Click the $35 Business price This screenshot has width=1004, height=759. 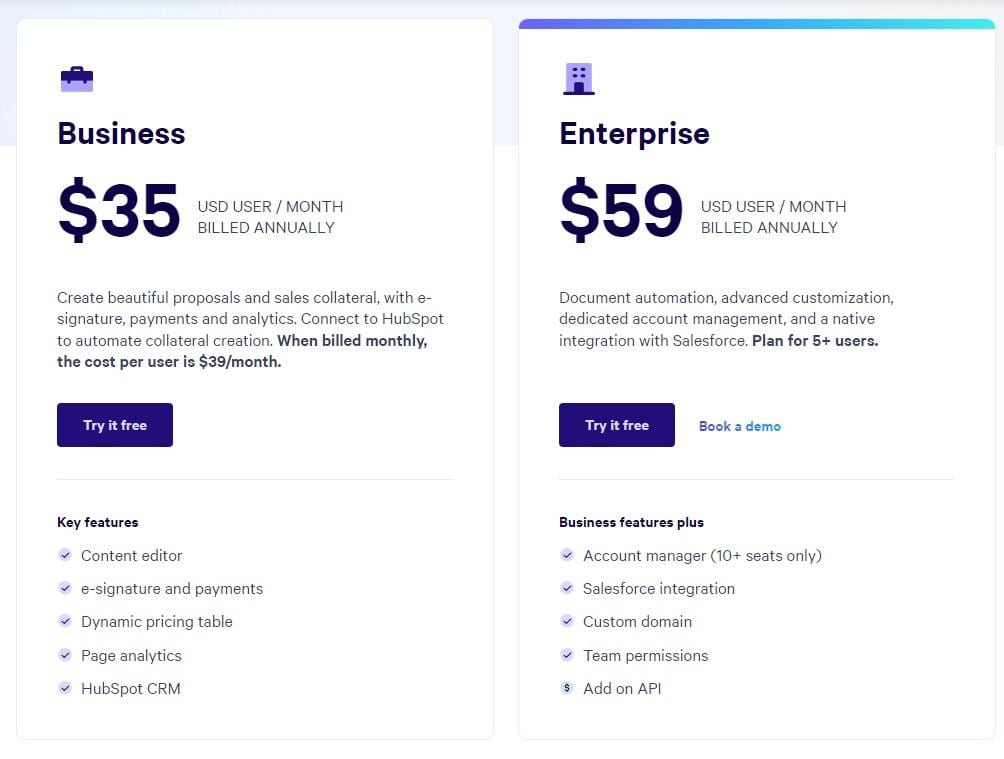coord(119,210)
